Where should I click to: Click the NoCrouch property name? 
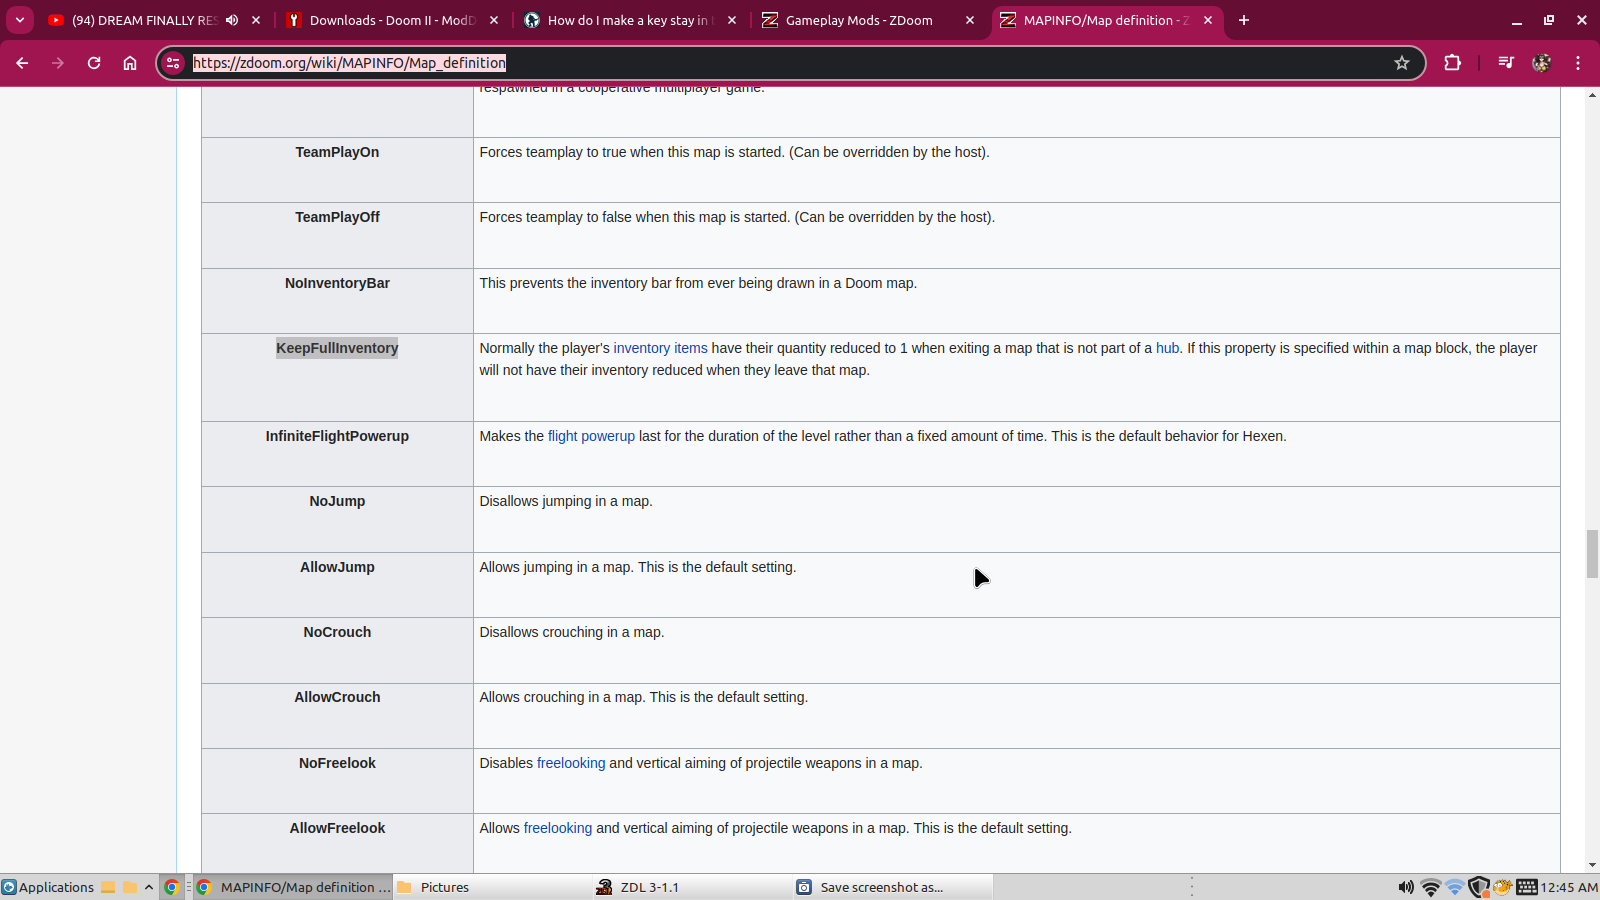pos(337,632)
